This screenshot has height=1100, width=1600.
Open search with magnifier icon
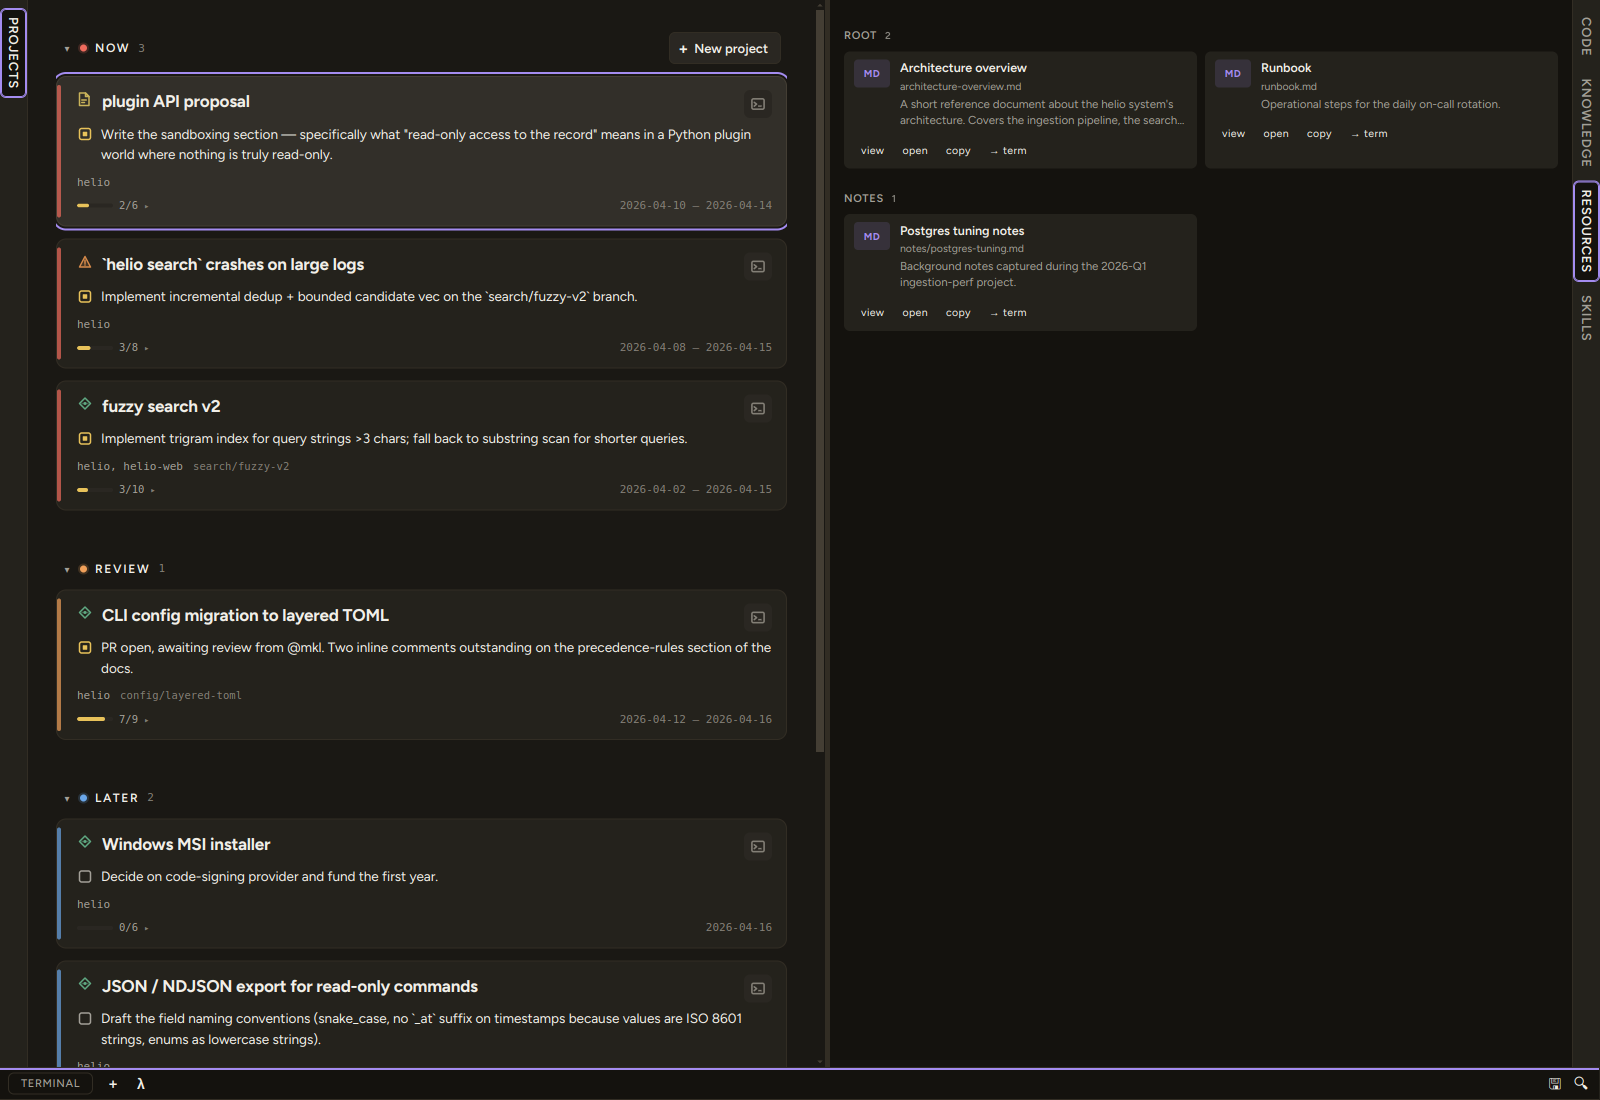(x=1581, y=1083)
